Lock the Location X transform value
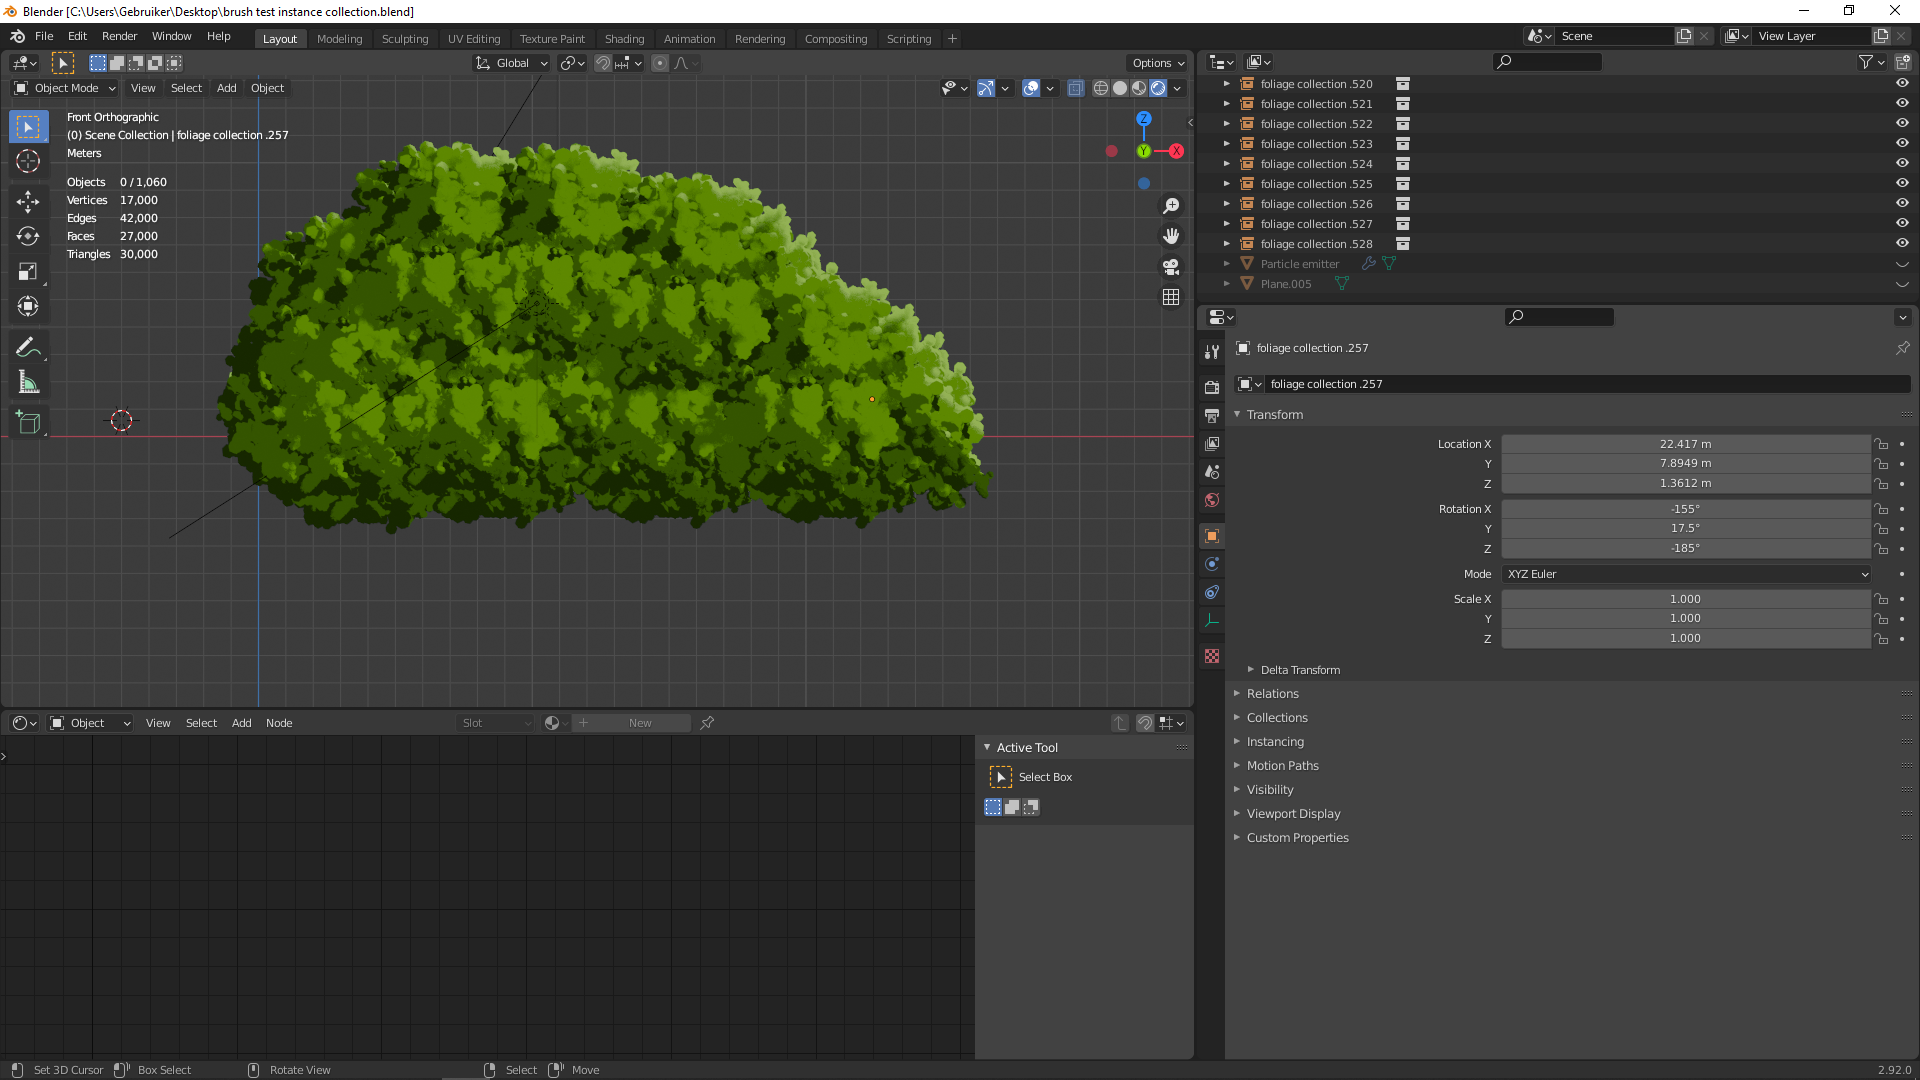Image resolution: width=1920 pixels, height=1080 pixels. [1881, 444]
